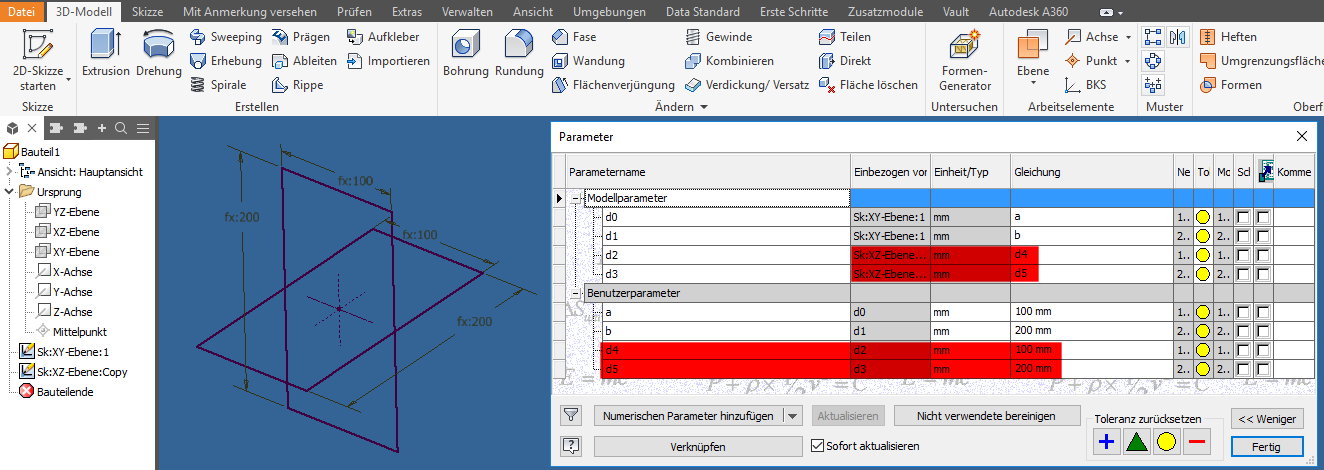This screenshot has height=470, width=1324.
Task: Select the Kombinieren tool
Action: tap(729, 61)
